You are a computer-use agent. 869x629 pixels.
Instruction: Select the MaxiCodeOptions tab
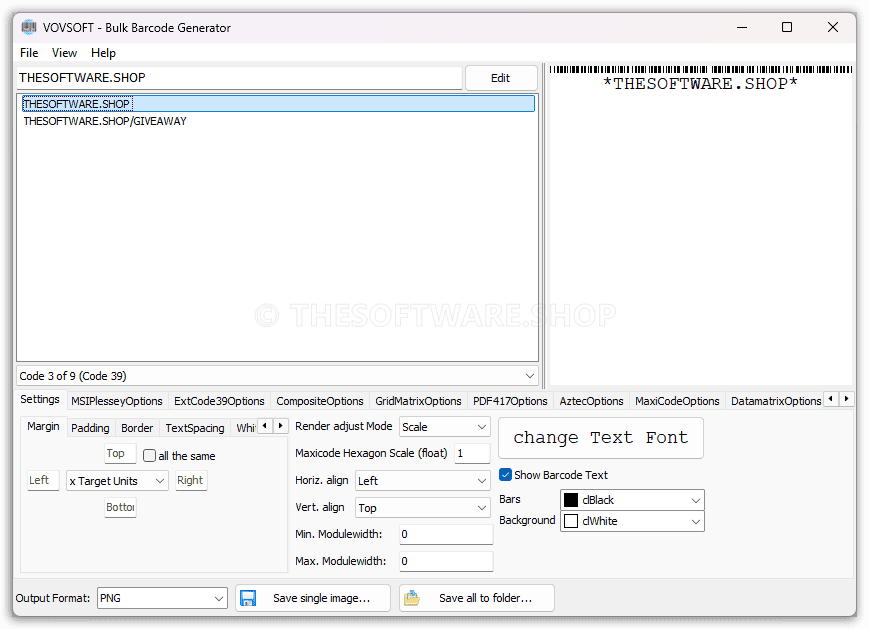pos(677,401)
